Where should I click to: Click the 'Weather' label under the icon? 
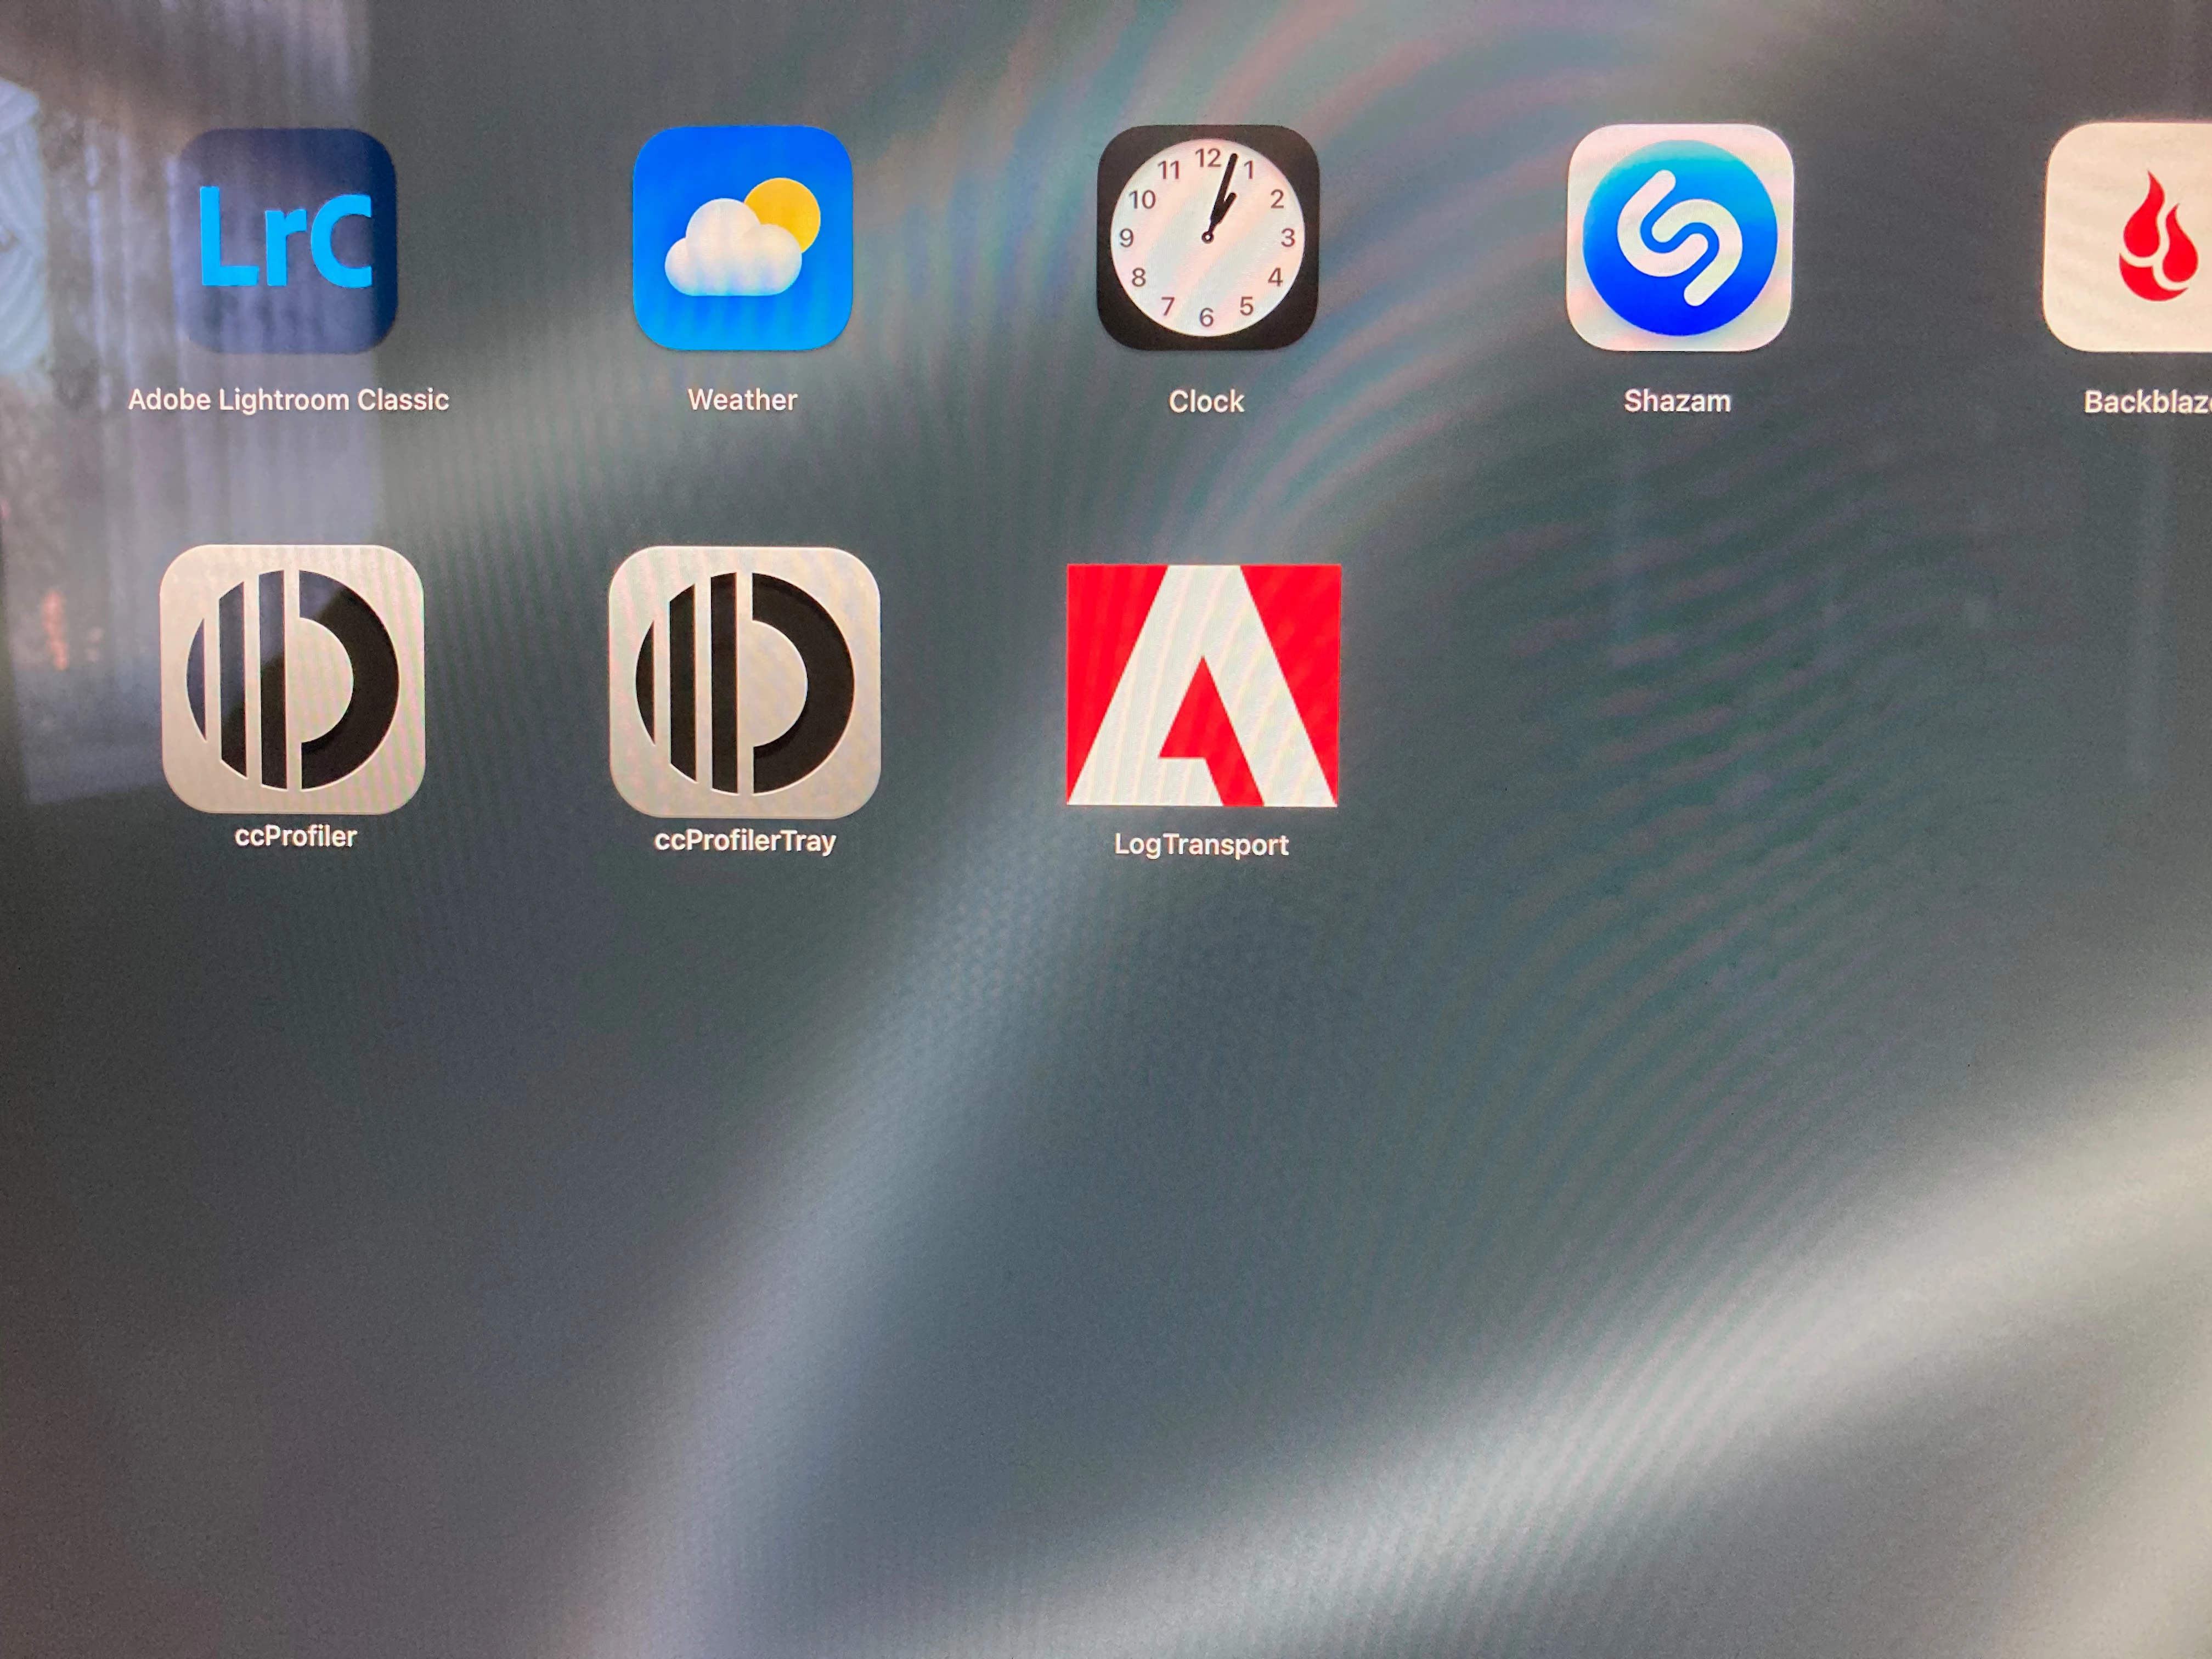tap(742, 400)
